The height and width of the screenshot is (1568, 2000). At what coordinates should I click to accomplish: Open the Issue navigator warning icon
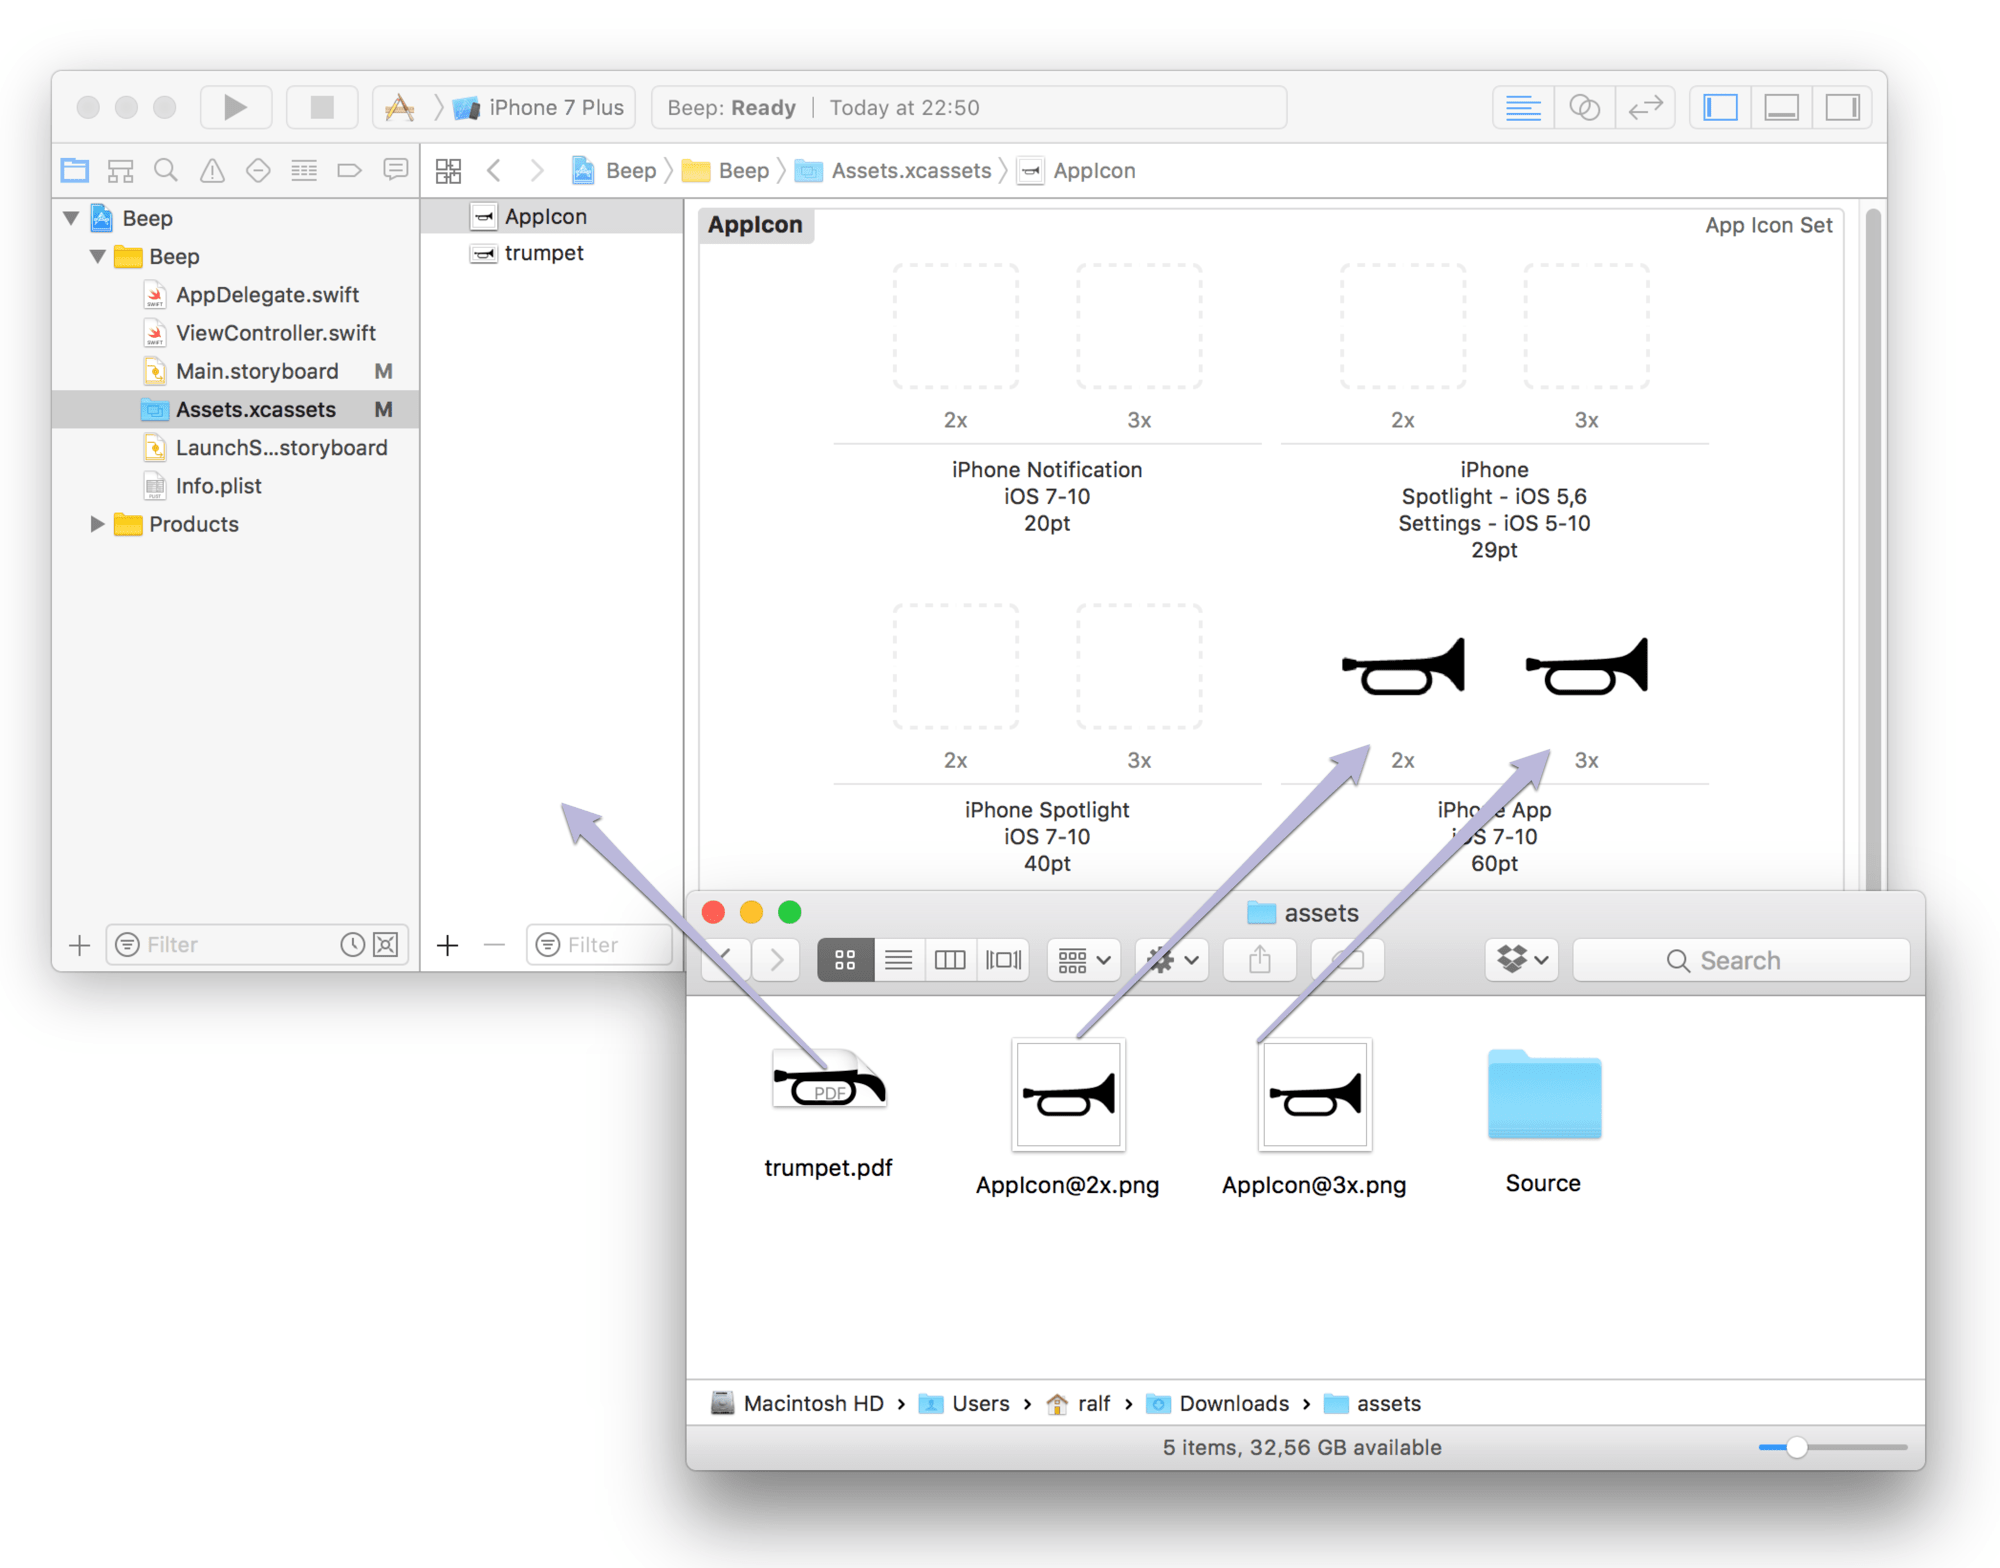(212, 171)
